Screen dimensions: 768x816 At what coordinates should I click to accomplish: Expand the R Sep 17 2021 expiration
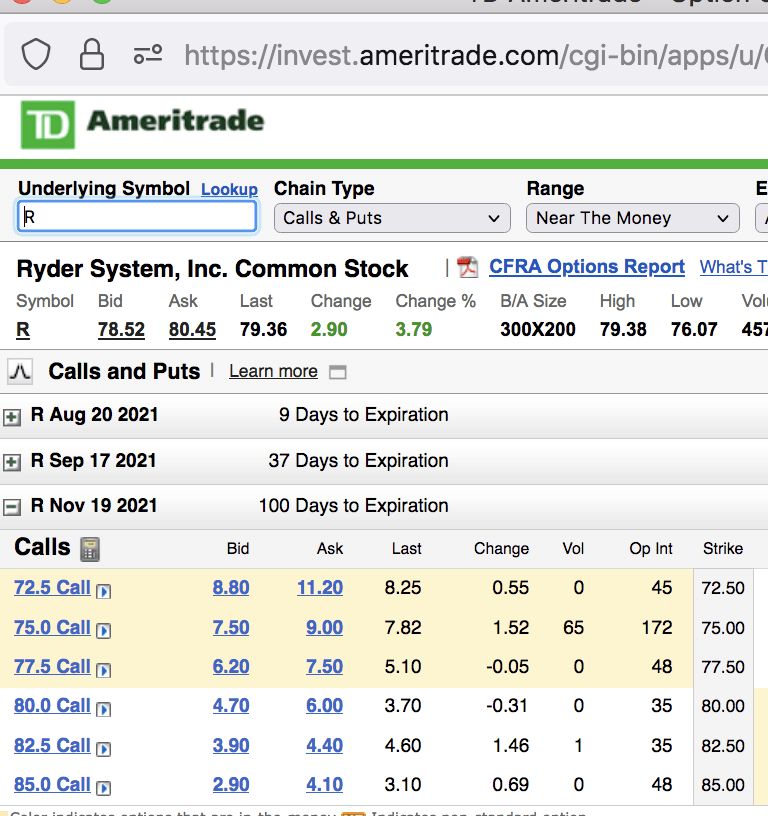pos(12,462)
